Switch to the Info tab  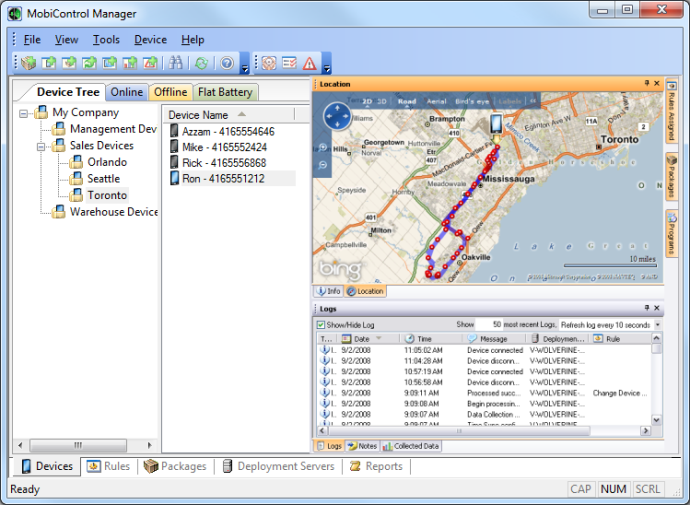(329, 291)
